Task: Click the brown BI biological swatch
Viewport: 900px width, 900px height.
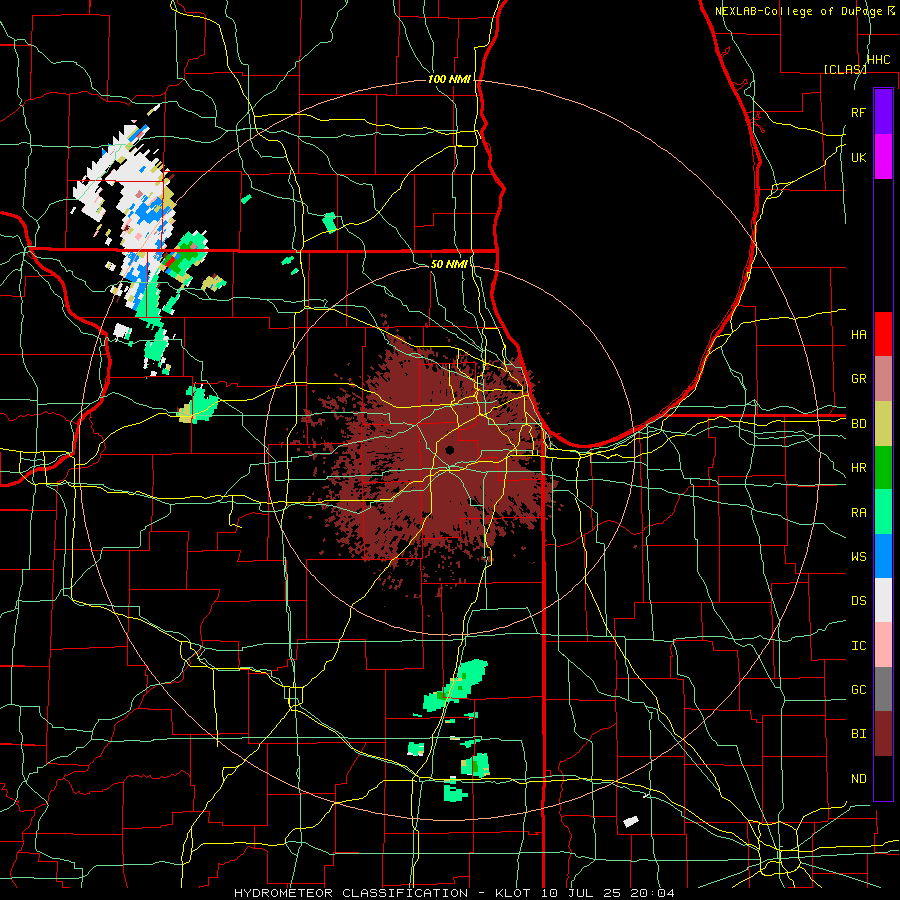Action: (x=883, y=734)
